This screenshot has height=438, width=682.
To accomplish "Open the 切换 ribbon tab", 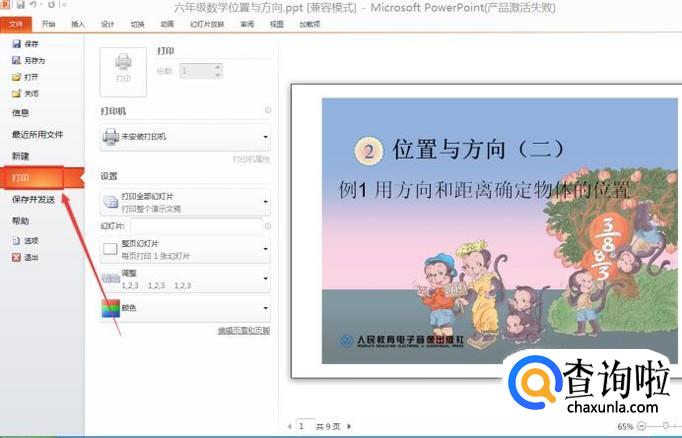I will [x=137, y=24].
